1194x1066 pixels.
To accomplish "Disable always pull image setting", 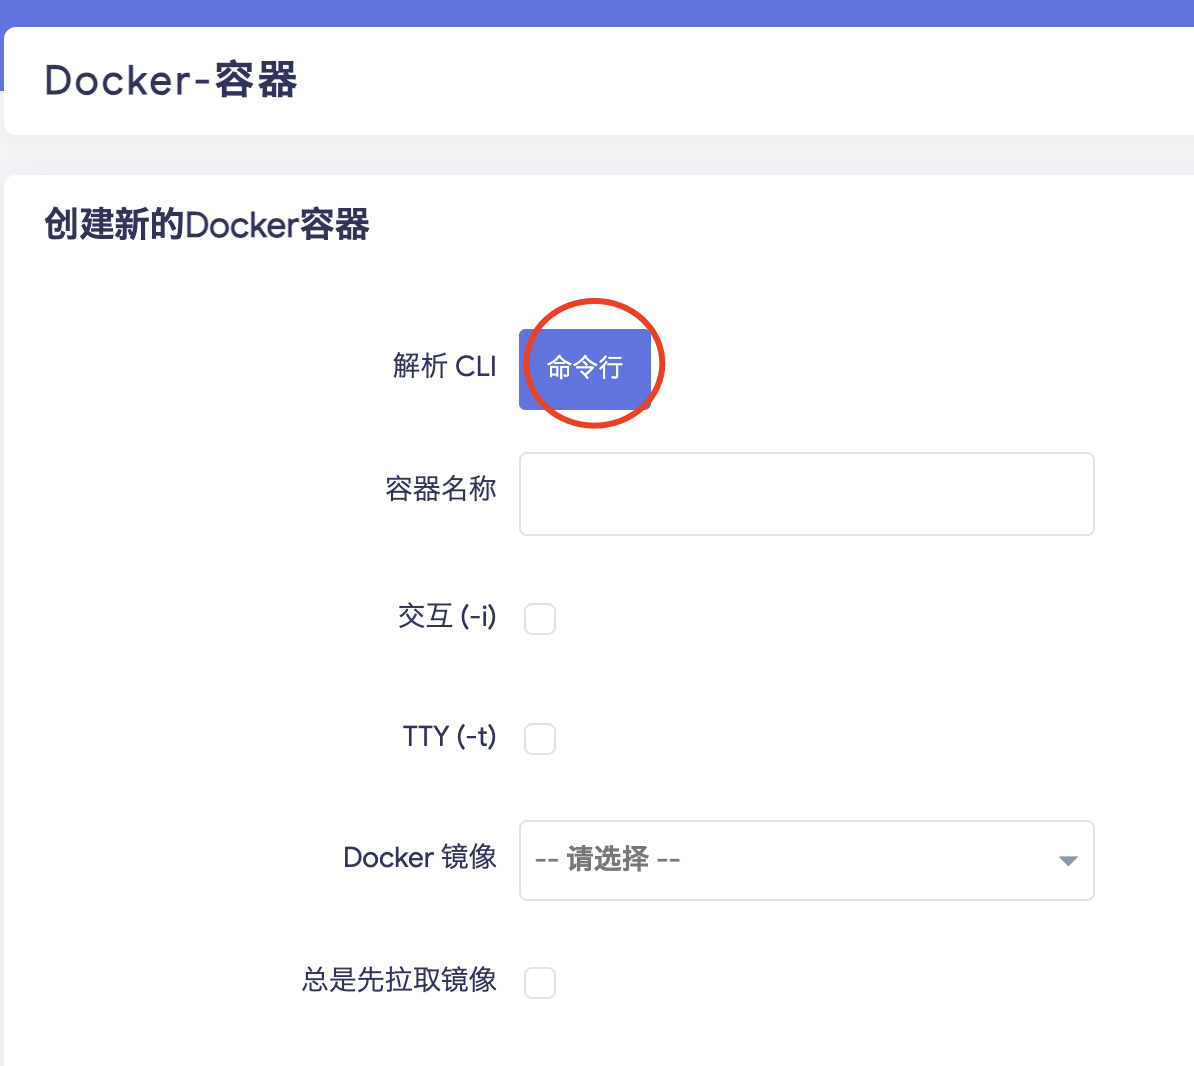I will 539,982.
